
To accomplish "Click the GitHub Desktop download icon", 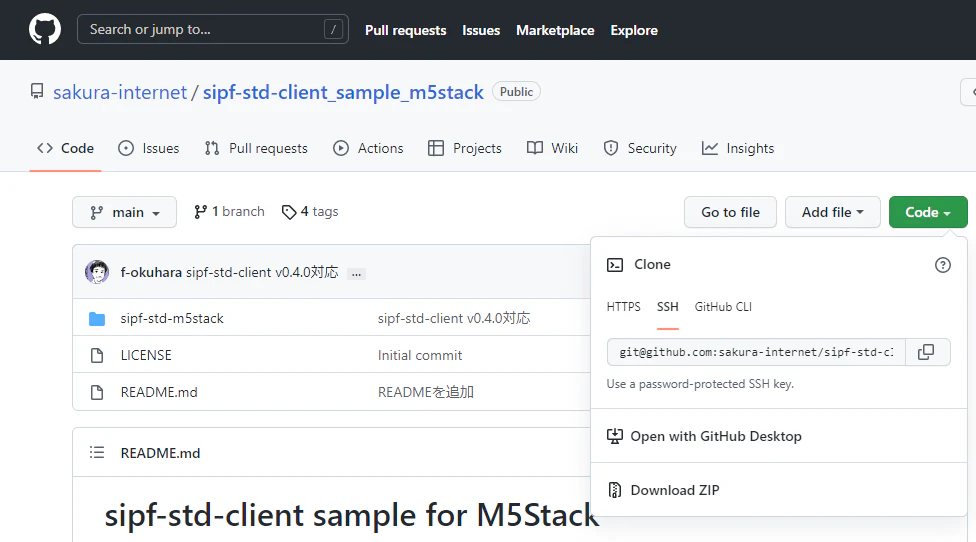I will [x=614, y=436].
